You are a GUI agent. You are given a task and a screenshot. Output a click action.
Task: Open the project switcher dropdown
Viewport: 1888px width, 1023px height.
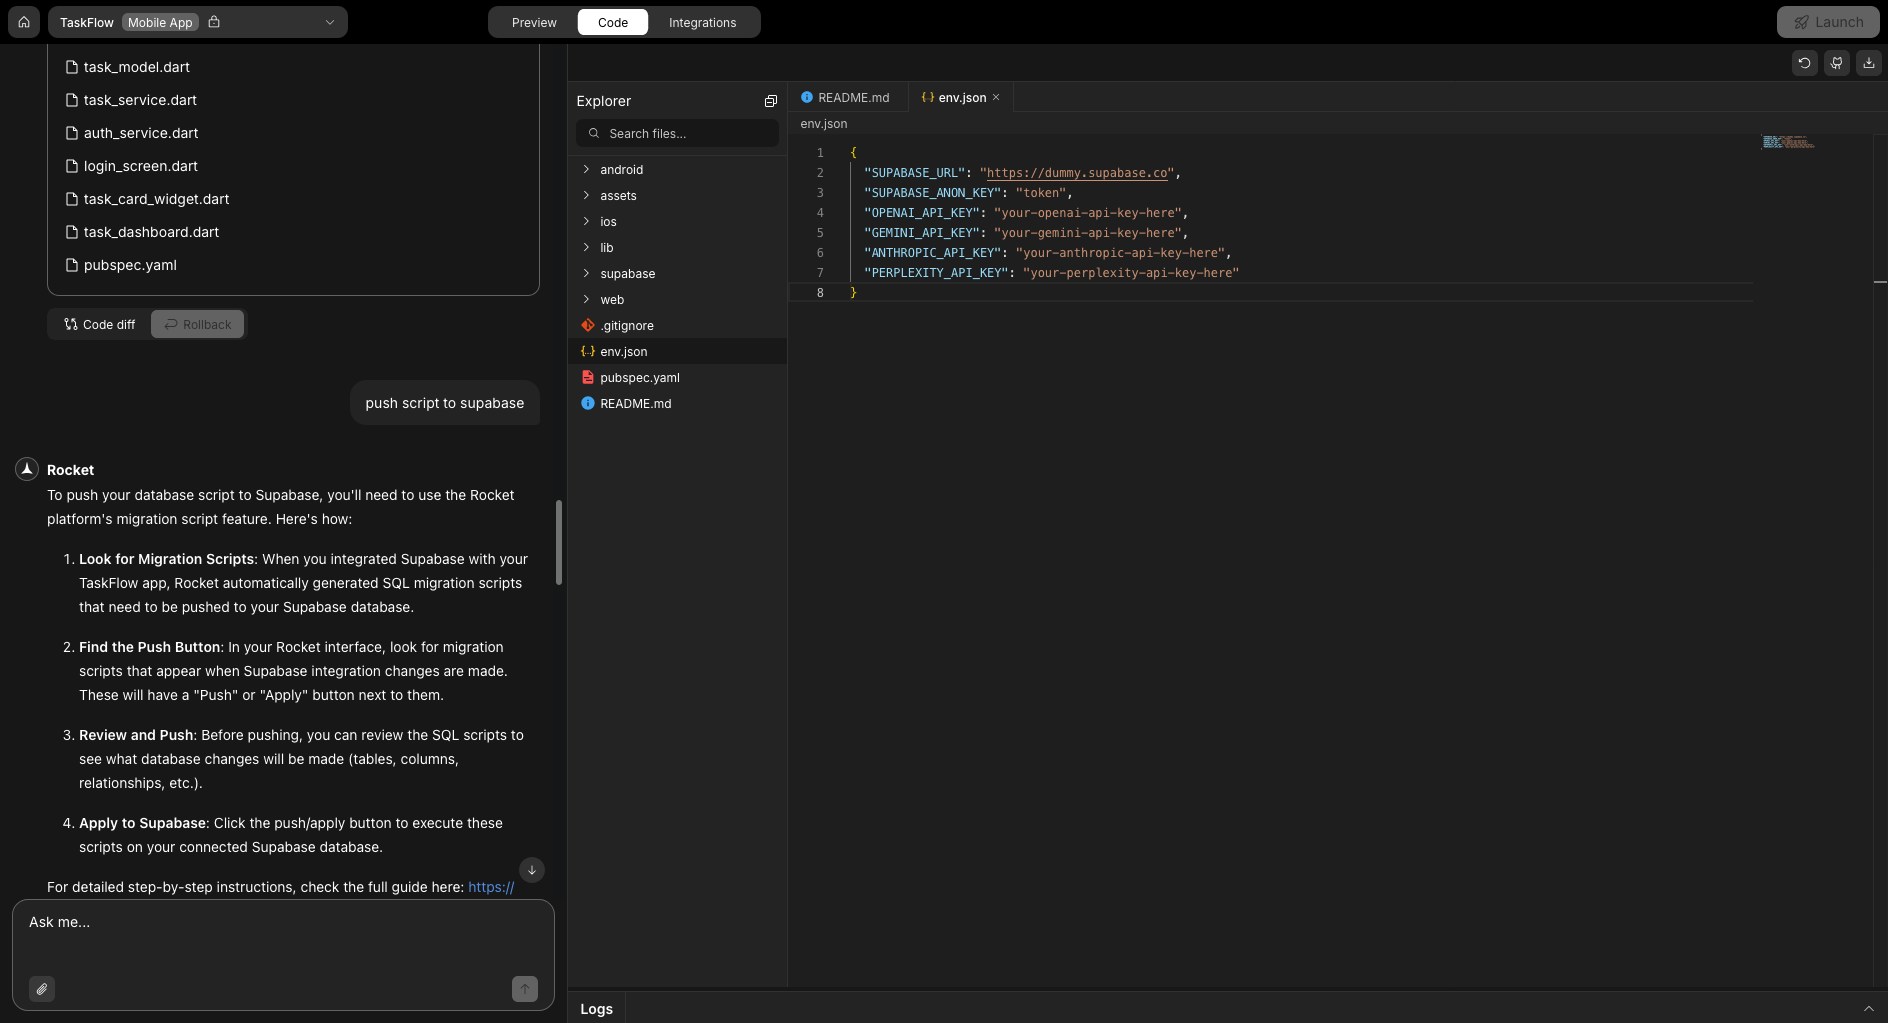329,22
